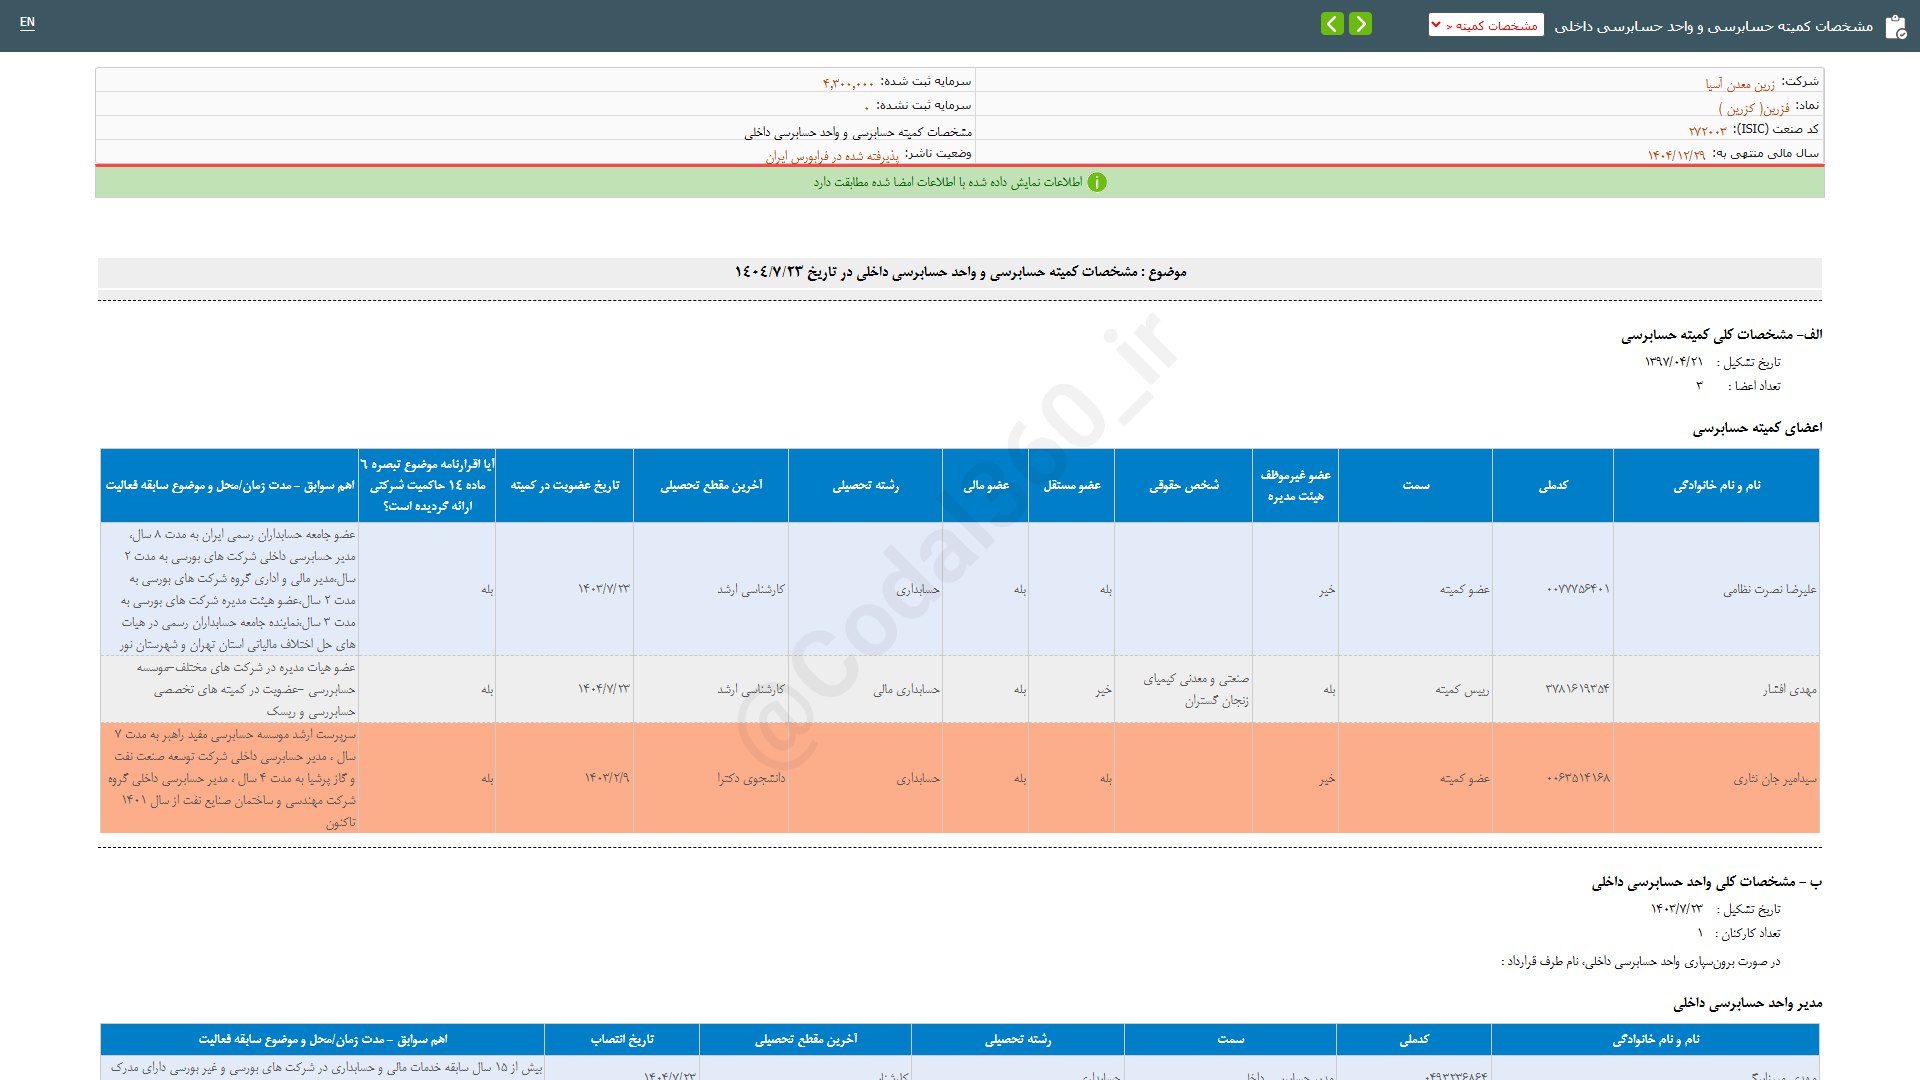Click آخرین مقطع تحصیلی header in manager table
1920x1080 pixels.
point(805,1039)
